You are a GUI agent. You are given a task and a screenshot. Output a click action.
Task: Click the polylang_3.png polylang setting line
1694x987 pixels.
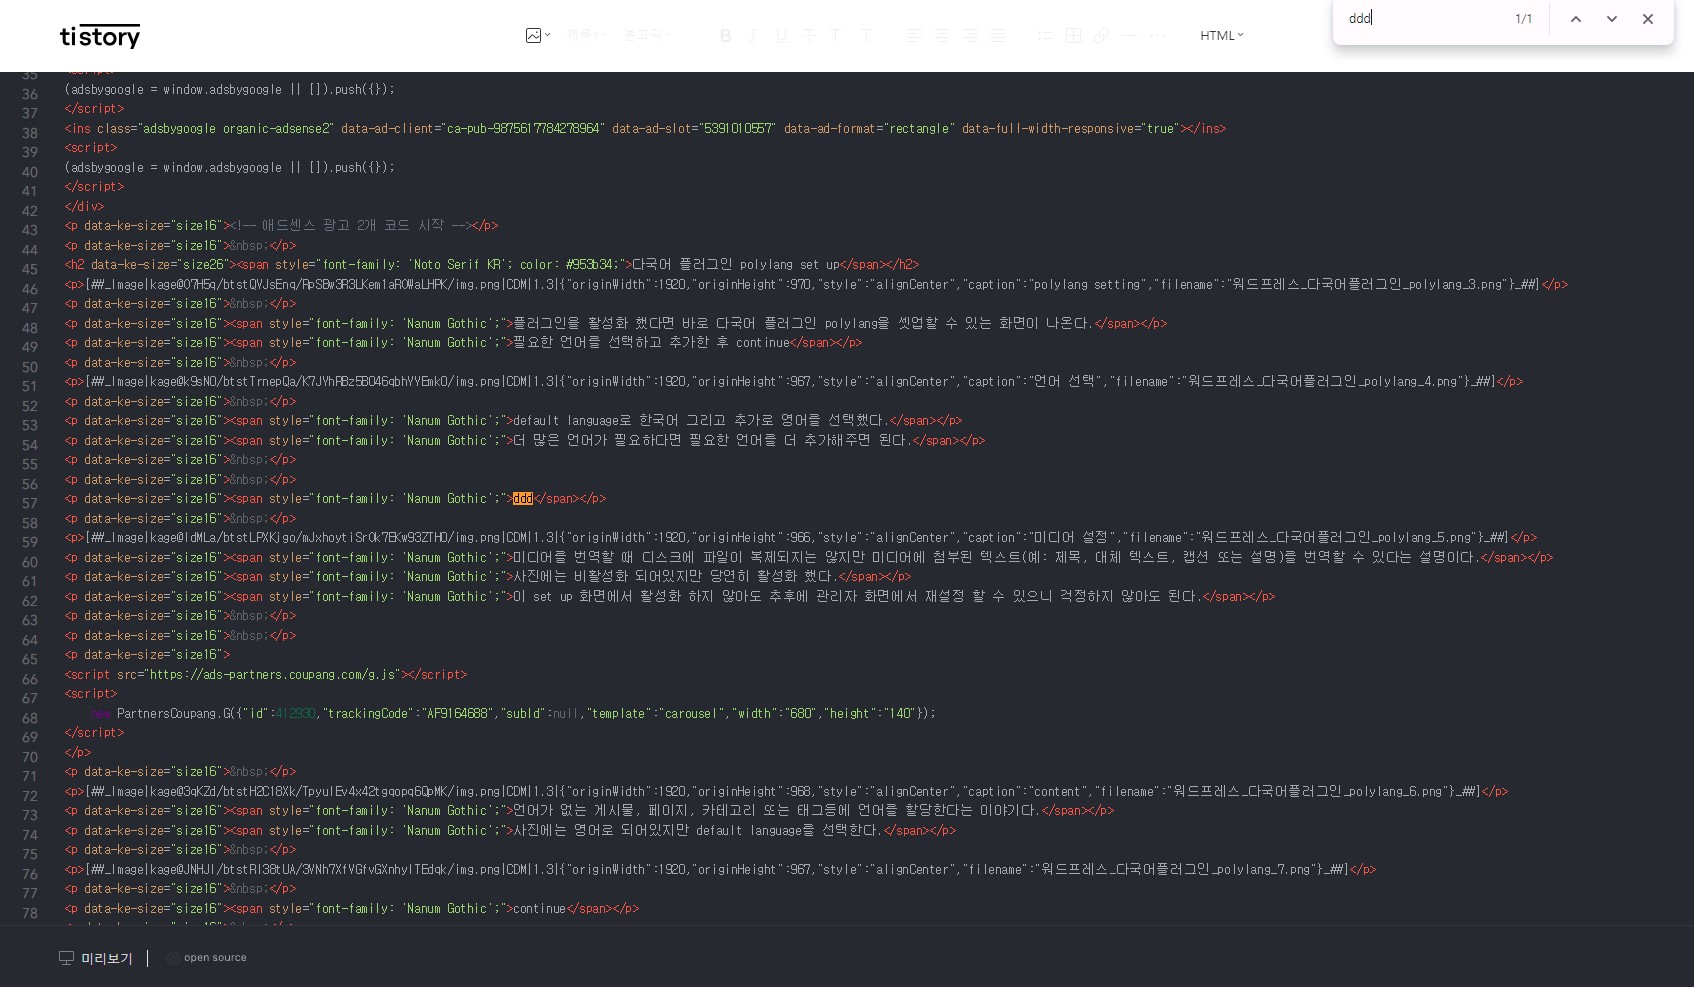click(816, 284)
